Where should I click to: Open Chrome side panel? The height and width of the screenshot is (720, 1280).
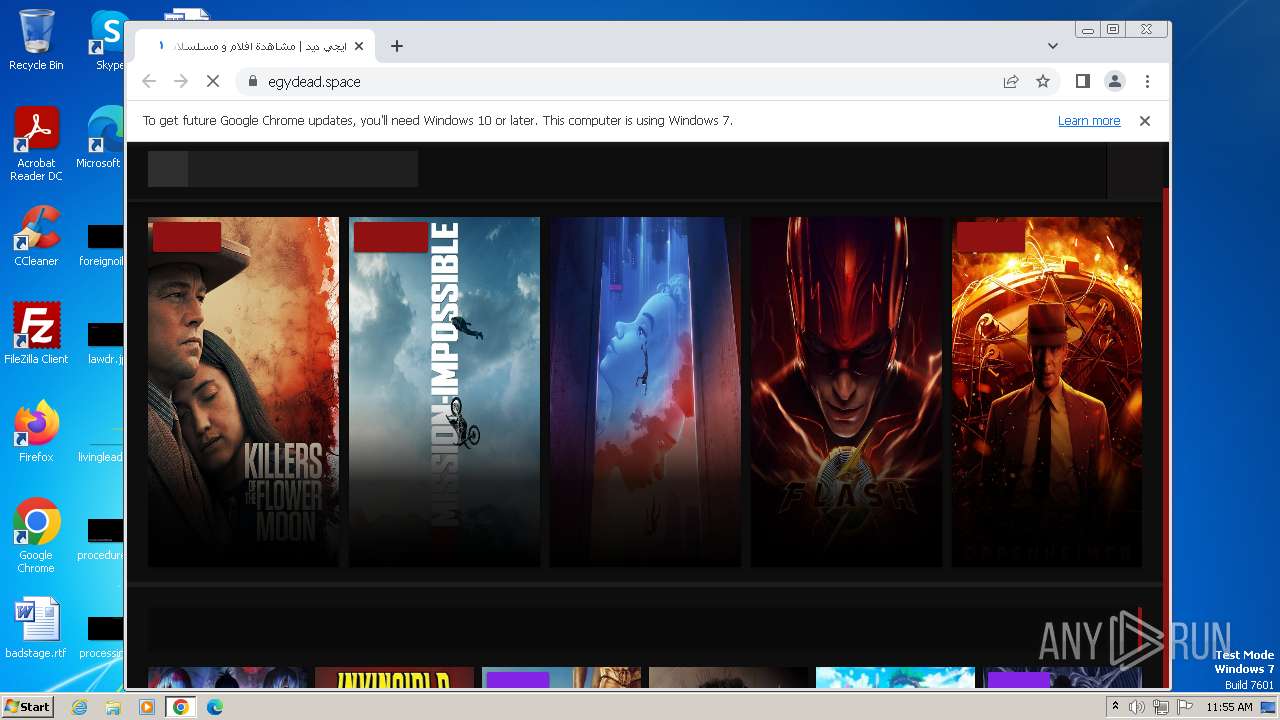point(1082,82)
